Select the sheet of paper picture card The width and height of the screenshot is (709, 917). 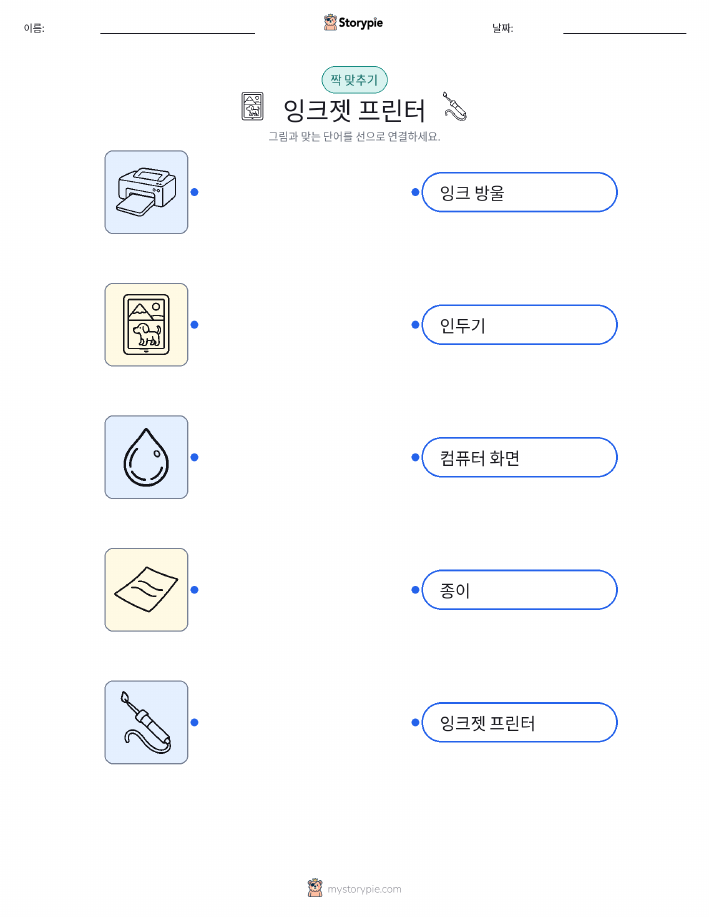[146, 590]
